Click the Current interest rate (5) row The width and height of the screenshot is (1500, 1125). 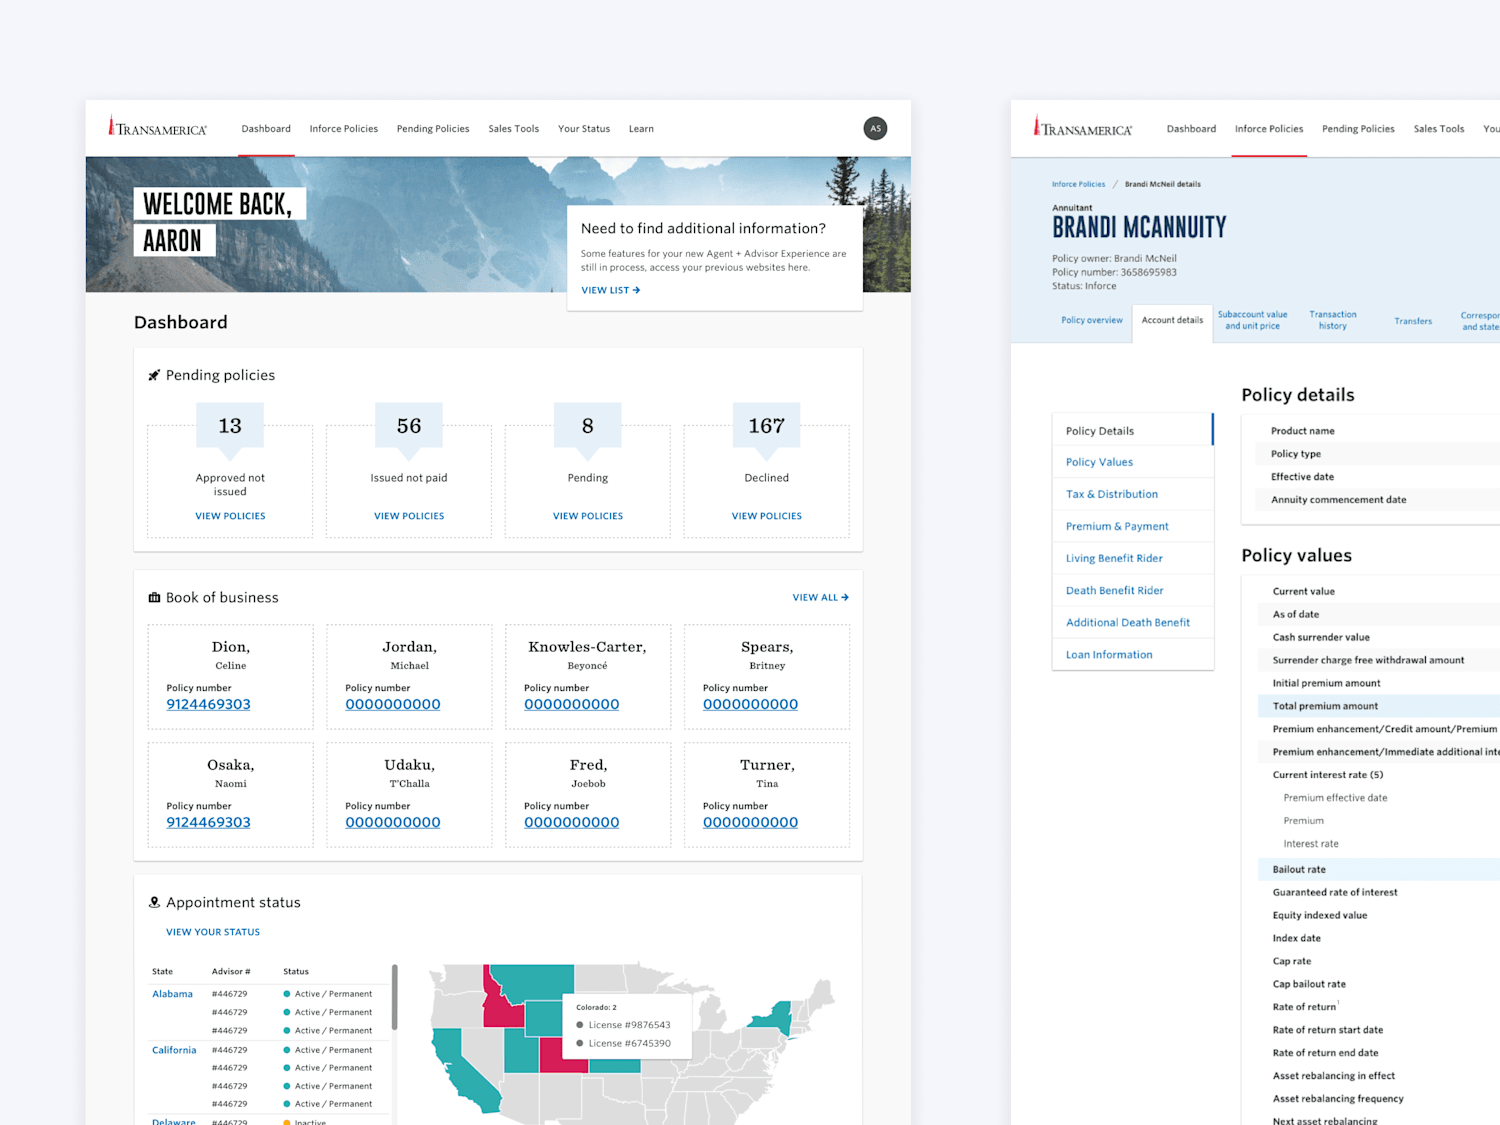pos(1379,775)
